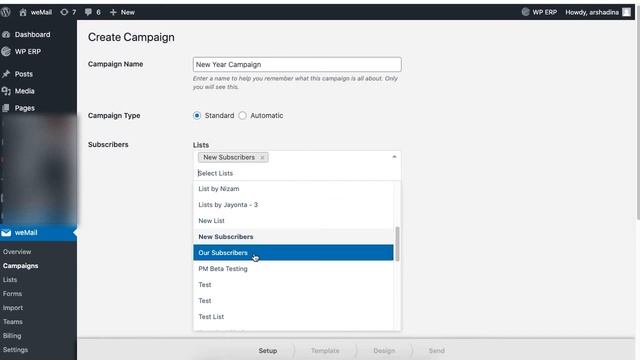Open weMail Settings submenu item
Screen dimensions: 640x360
[x=15, y=350]
